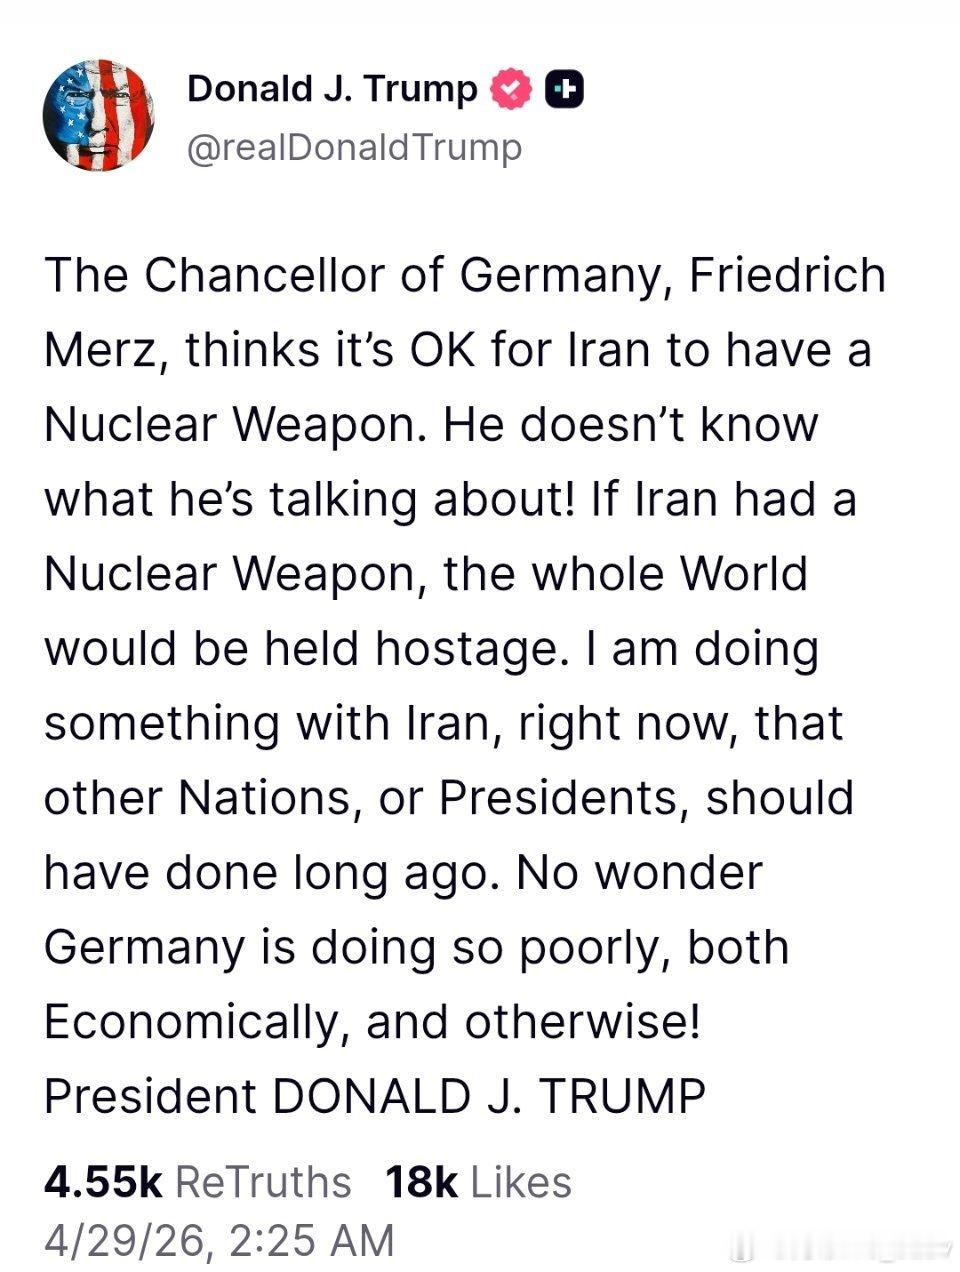Click the black plus badge icon

(x=565, y=90)
